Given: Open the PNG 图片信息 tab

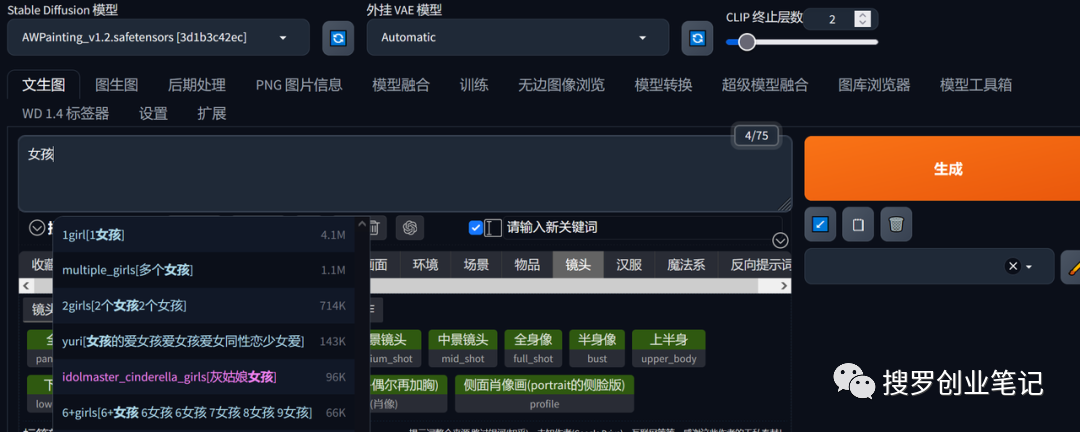Looking at the screenshot, I should [299, 85].
